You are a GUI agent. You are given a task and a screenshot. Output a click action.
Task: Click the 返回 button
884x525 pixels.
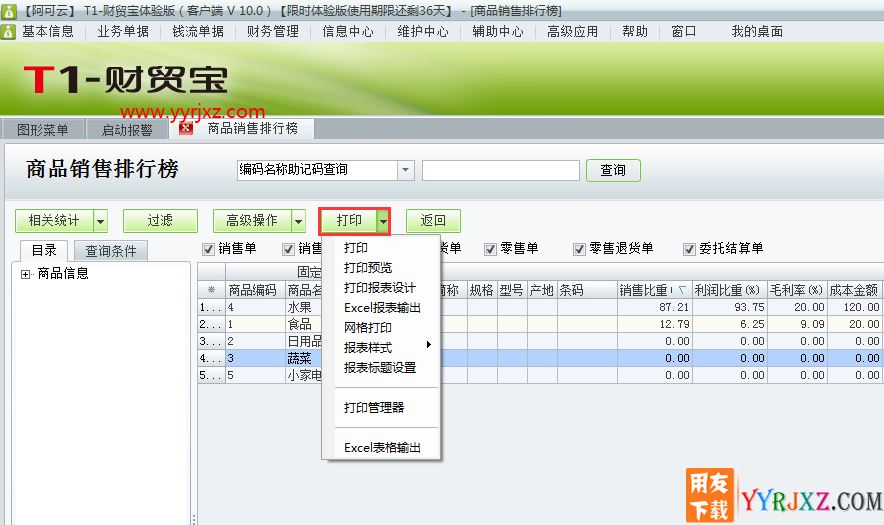433,221
